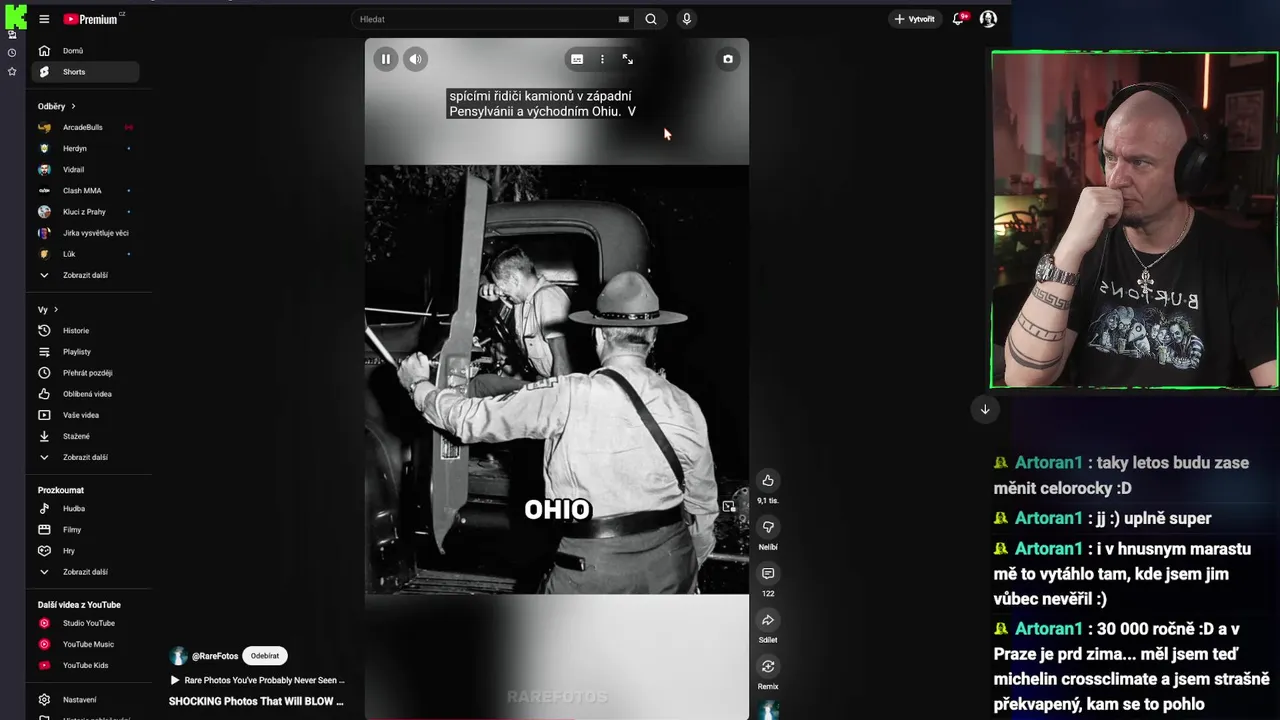The height and width of the screenshot is (720, 1280).
Task: Open the sound thumbnail below Remix
Action: point(768,711)
